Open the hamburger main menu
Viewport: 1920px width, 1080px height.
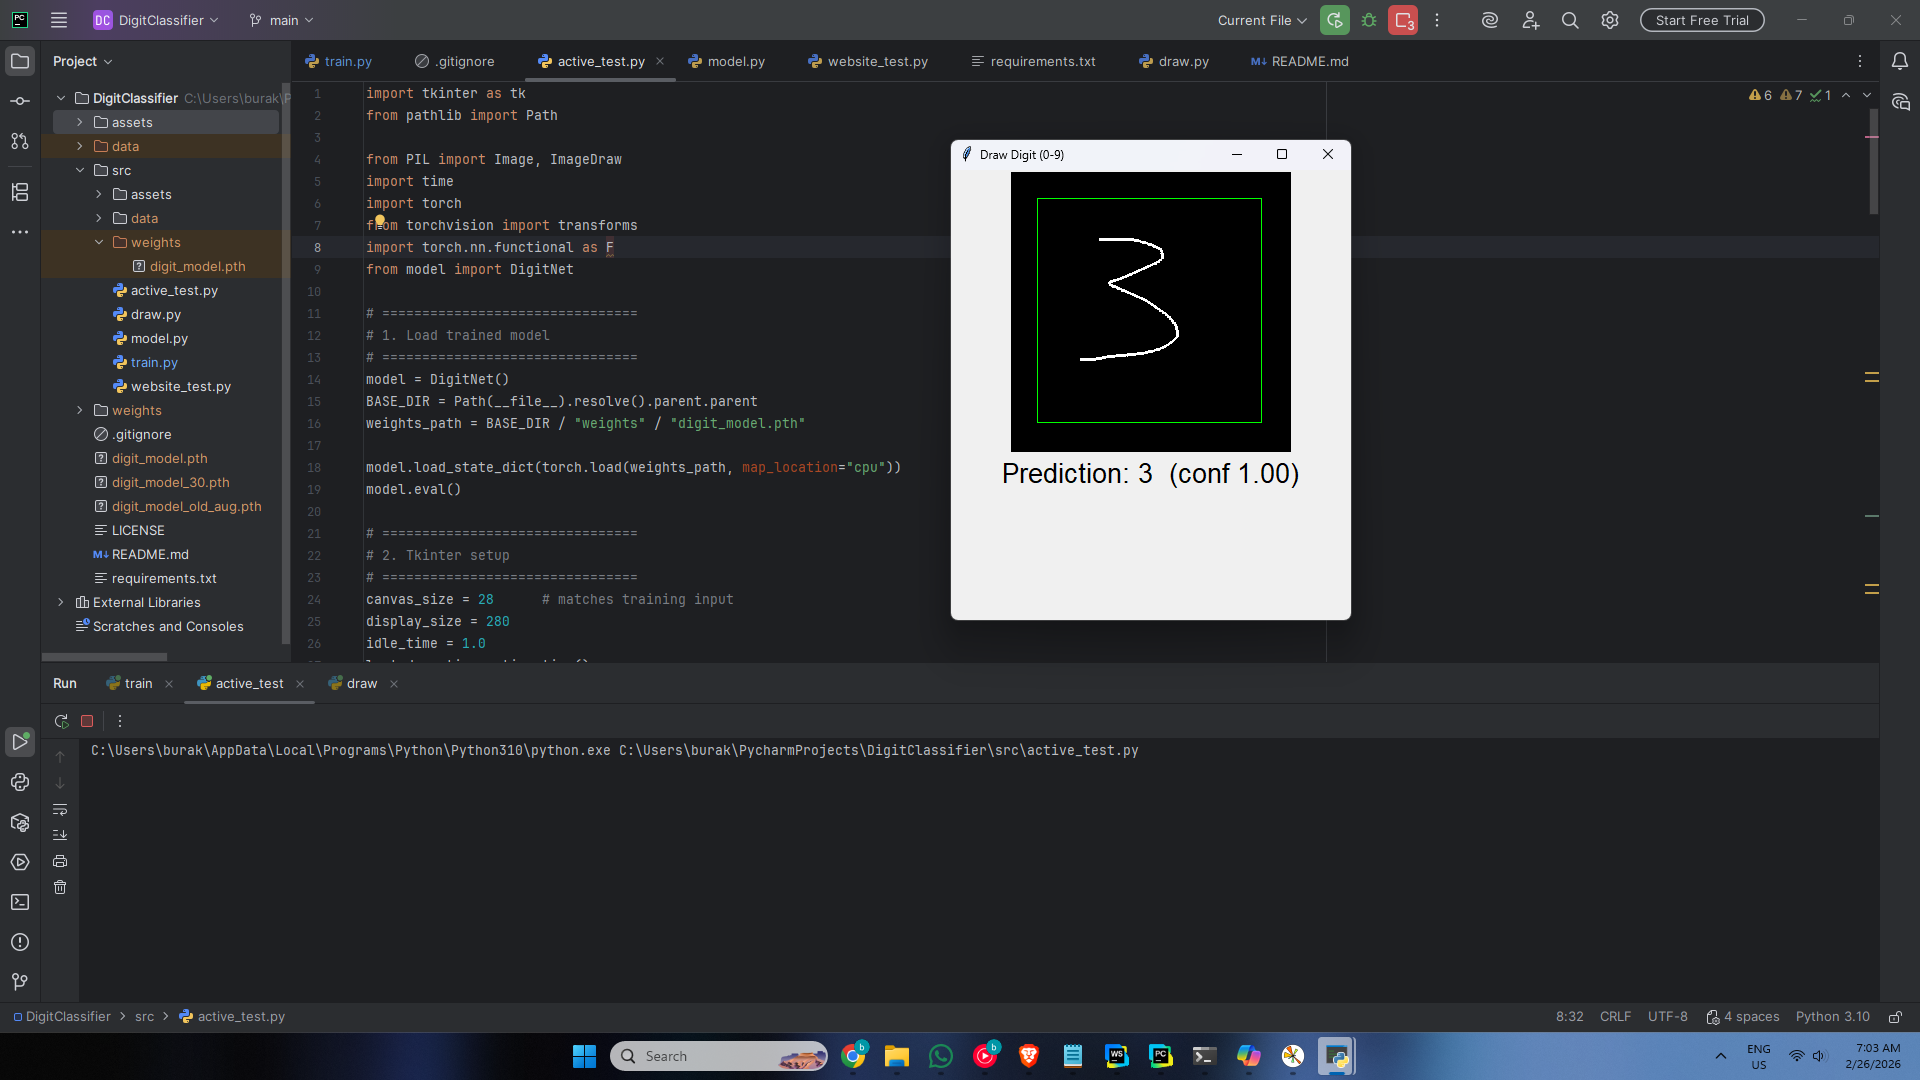(59, 20)
